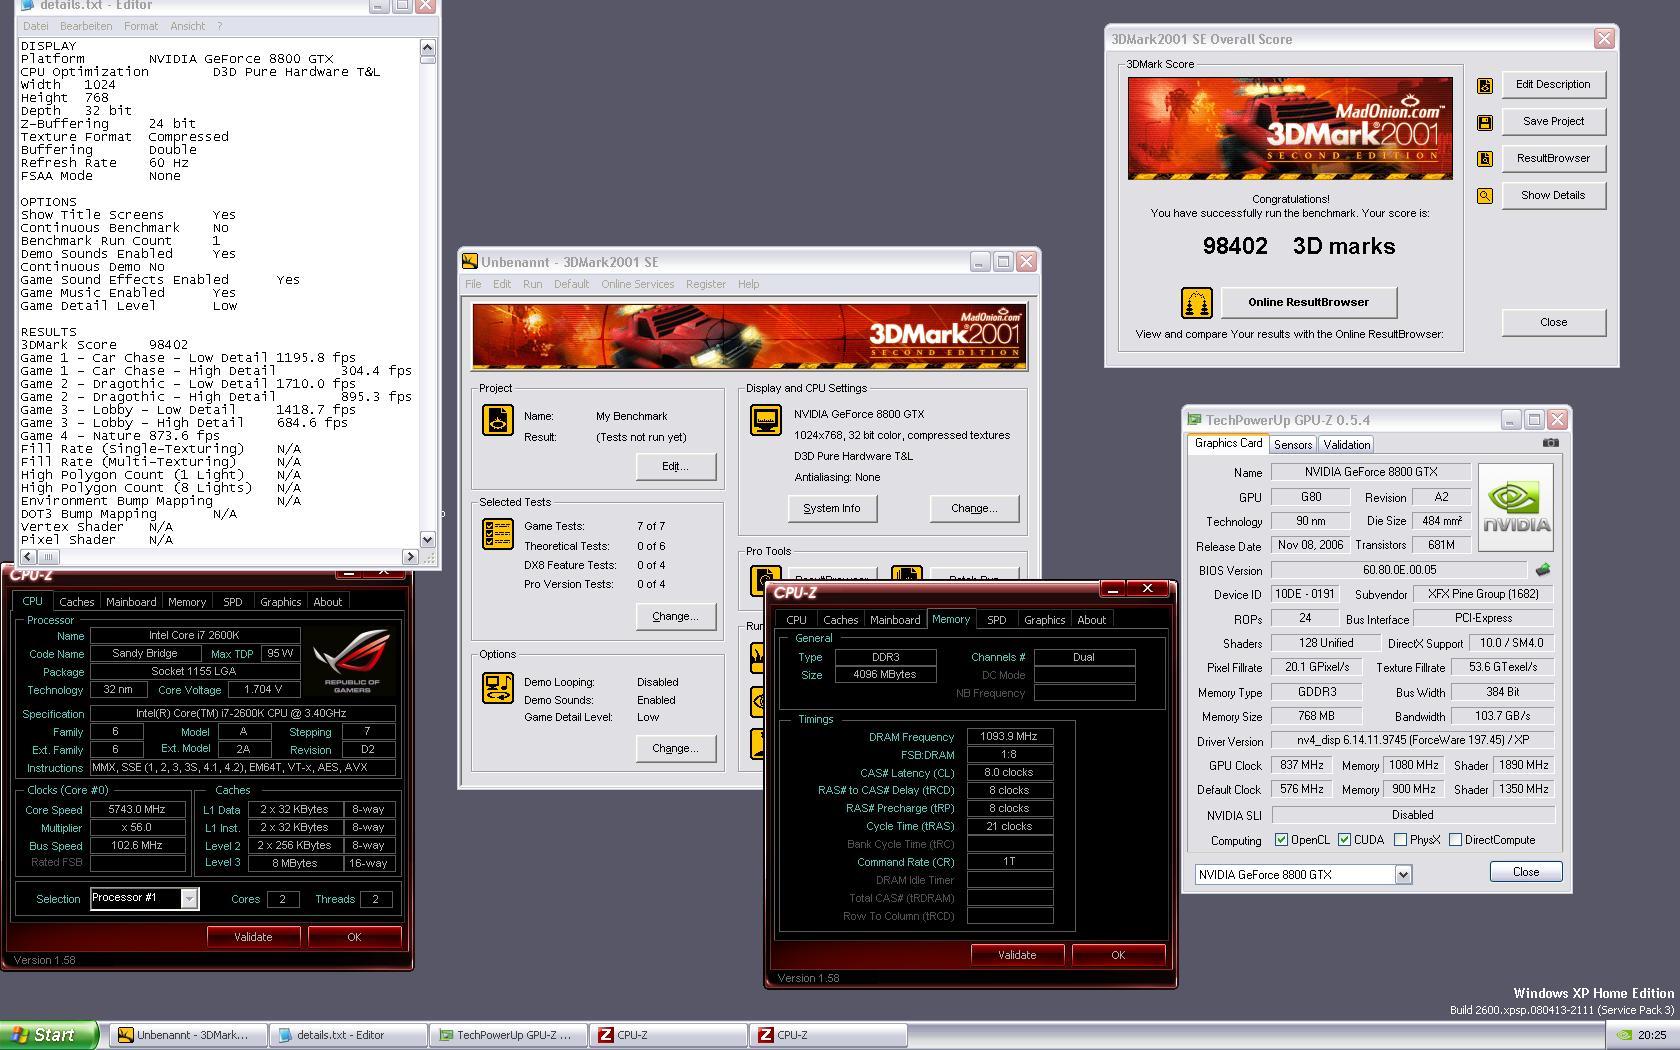Screen dimensions: 1680x1050
Task: Open the Run menu in 3DMark2001
Action: click(532, 284)
